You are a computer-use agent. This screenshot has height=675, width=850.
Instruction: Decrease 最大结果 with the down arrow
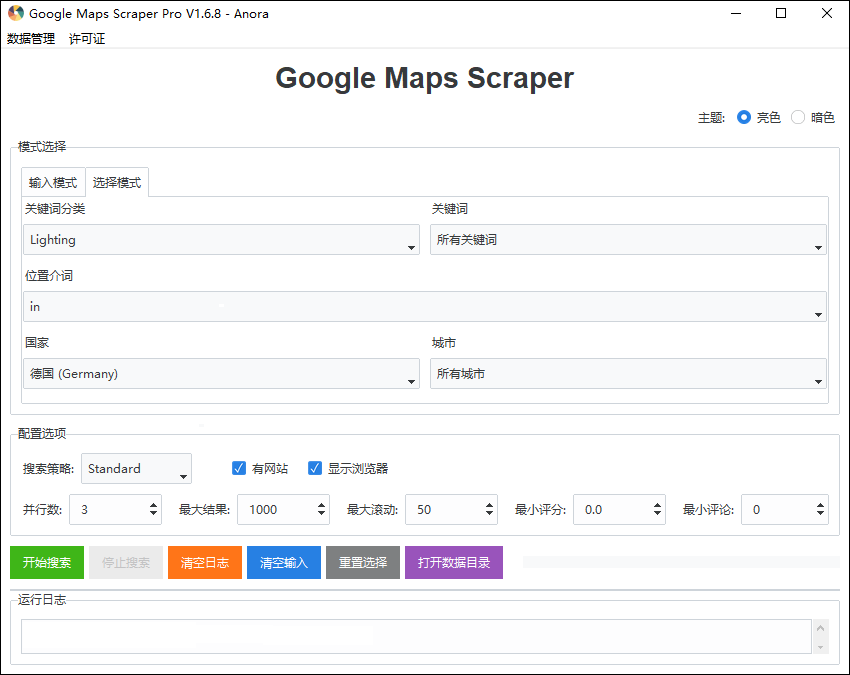[x=321, y=513]
